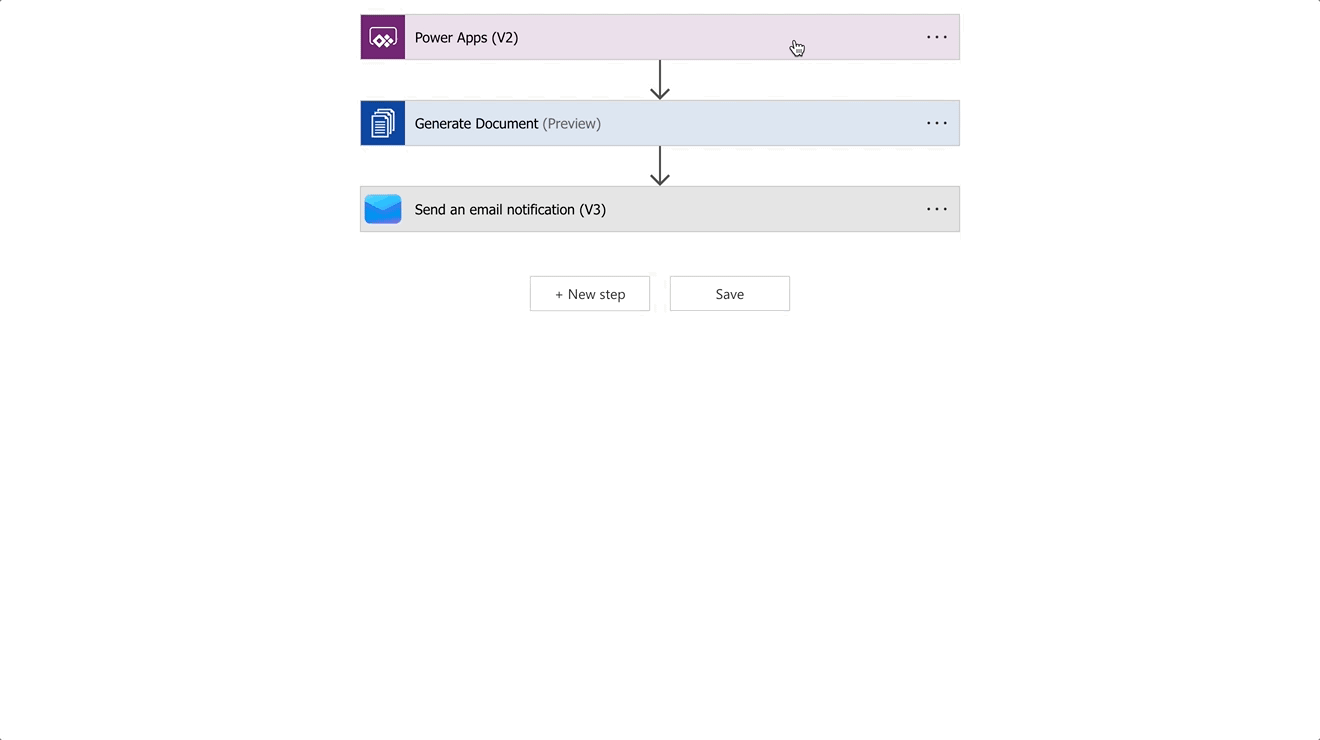Click the Power Apps (V2) connector icon
1320x740 pixels.
click(382, 37)
